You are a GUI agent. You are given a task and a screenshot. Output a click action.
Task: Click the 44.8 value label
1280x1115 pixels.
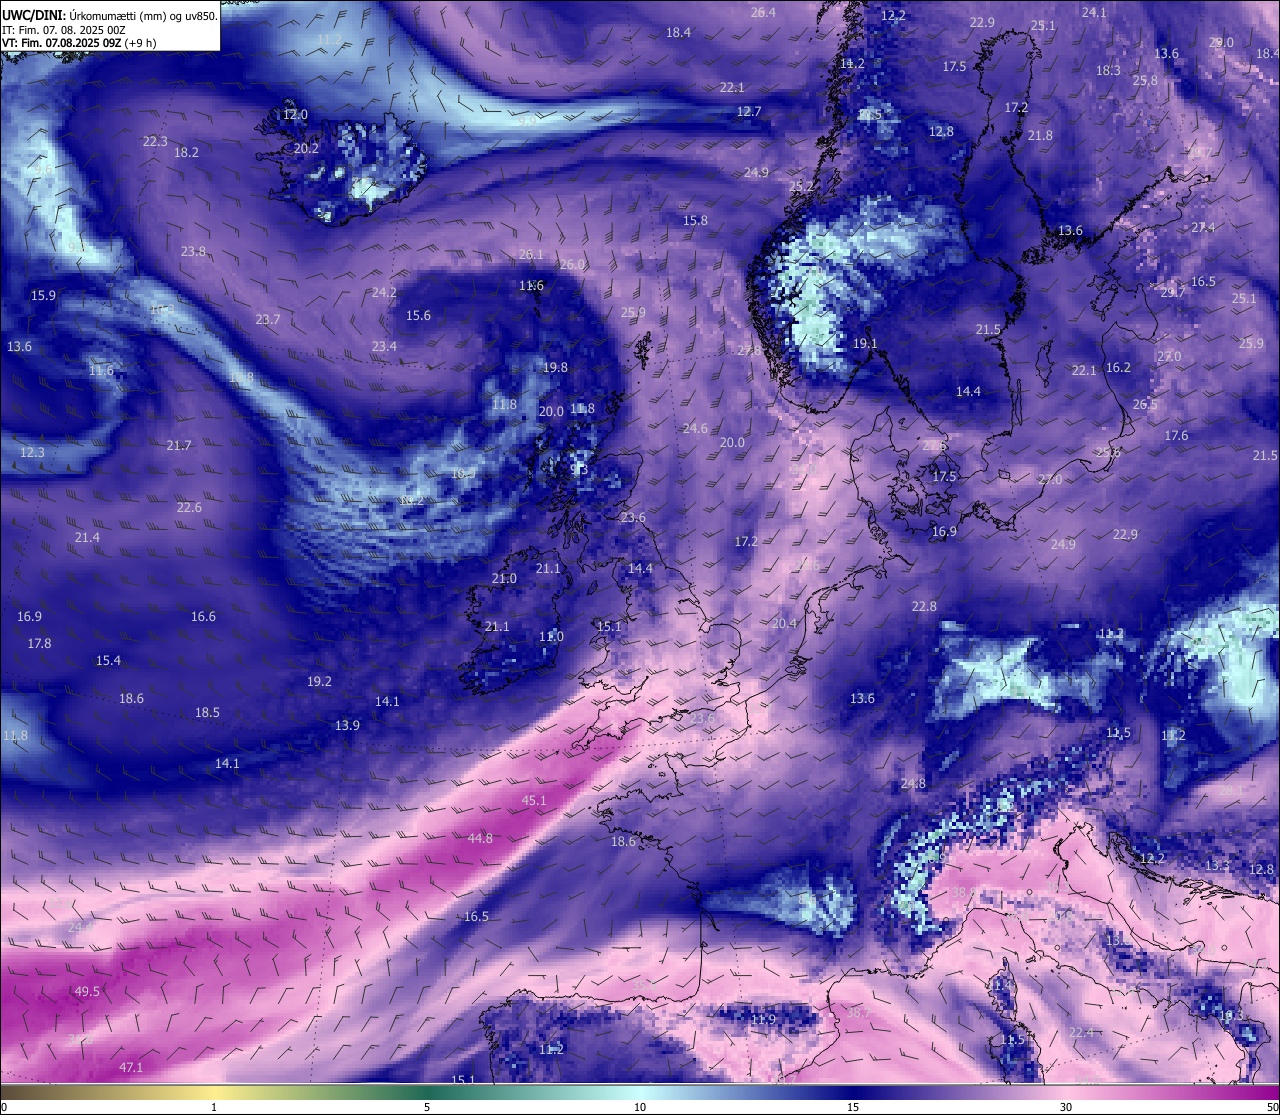(480, 838)
